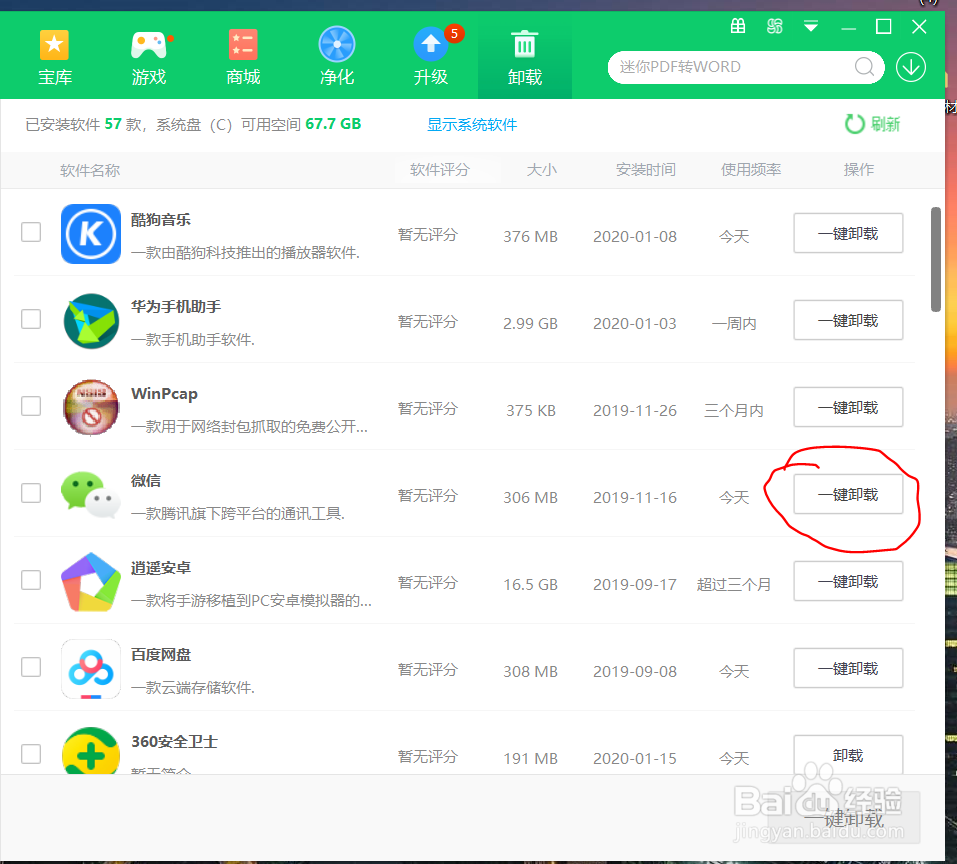Click 酷狗音乐 description text
This screenshot has height=864, width=957.
point(245,253)
